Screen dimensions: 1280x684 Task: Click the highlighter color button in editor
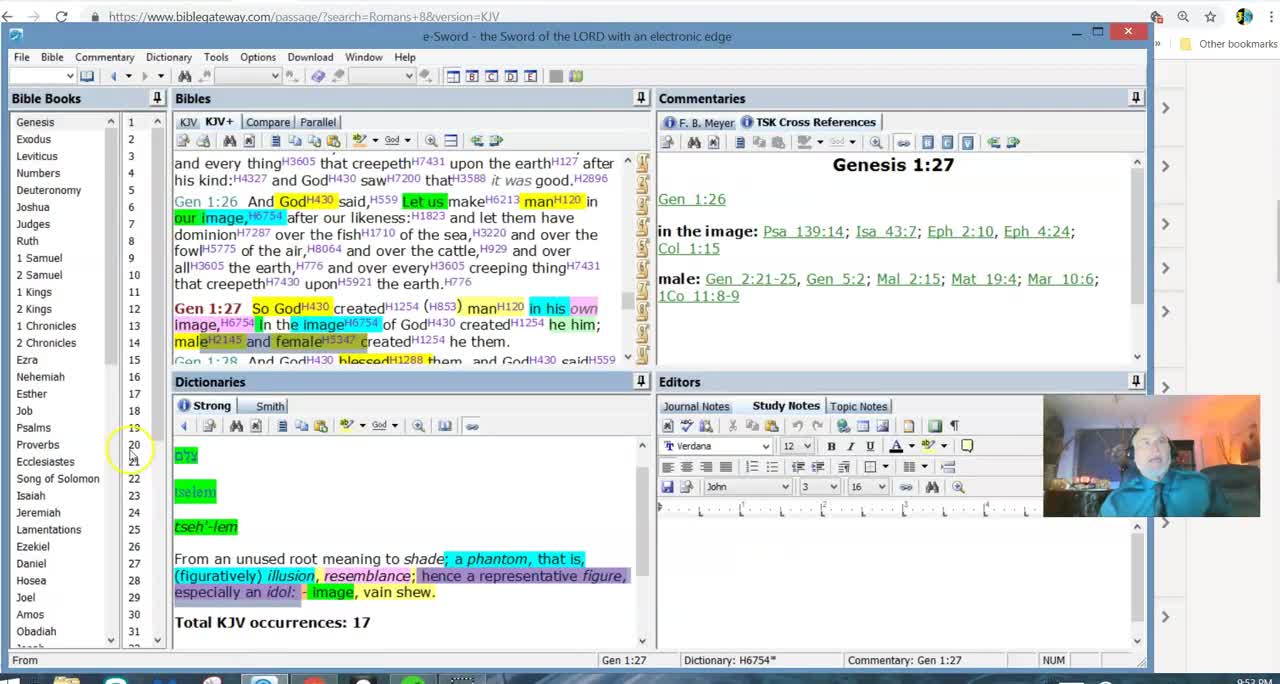pyautogui.click(x=929, y=446)
